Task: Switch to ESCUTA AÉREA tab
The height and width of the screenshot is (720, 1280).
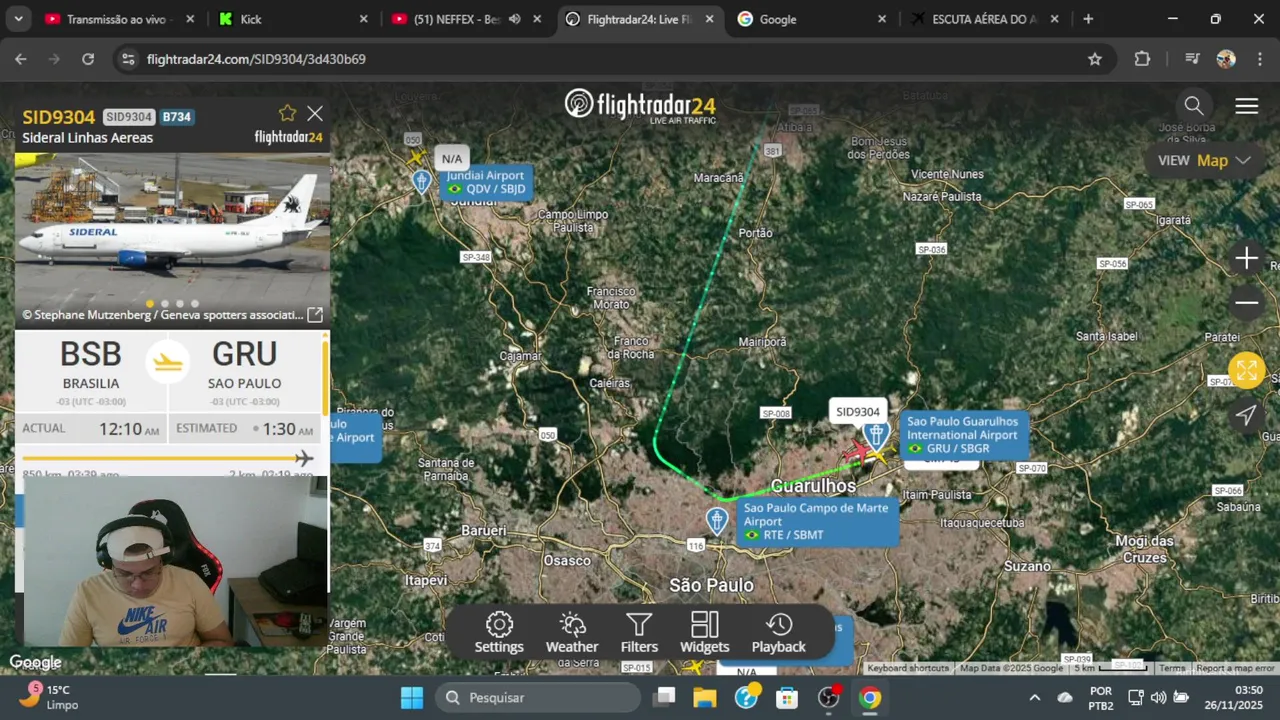Action: click(986, 19)
